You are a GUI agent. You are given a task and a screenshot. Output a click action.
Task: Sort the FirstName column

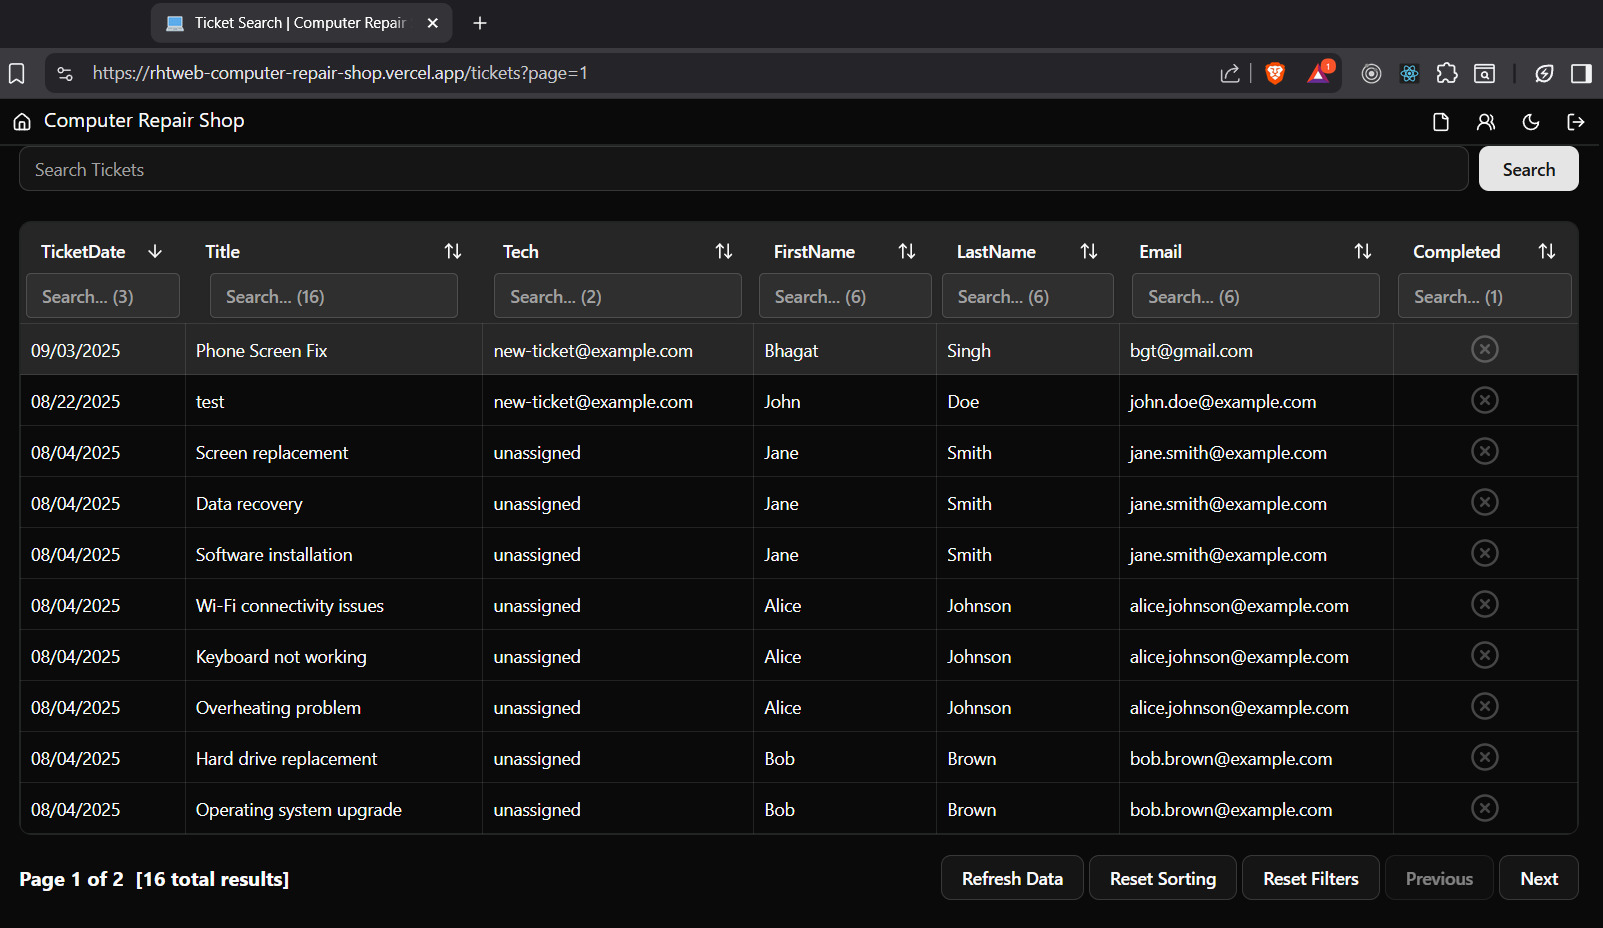(907, 251)
